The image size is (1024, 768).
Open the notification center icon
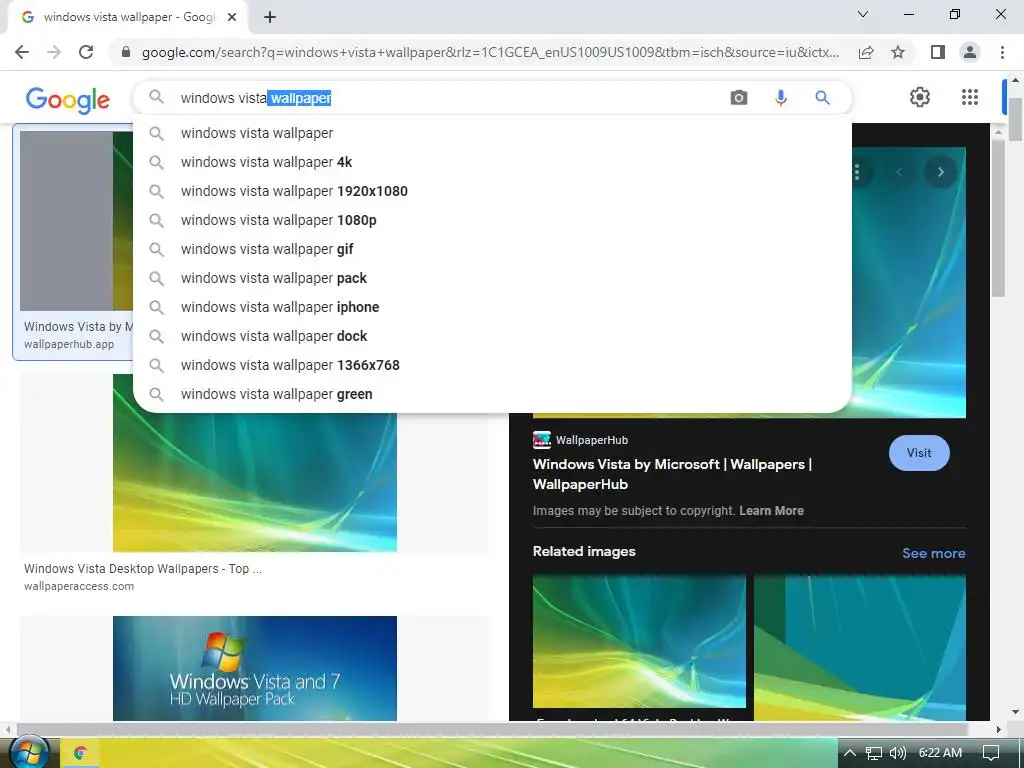click(991, 753)
